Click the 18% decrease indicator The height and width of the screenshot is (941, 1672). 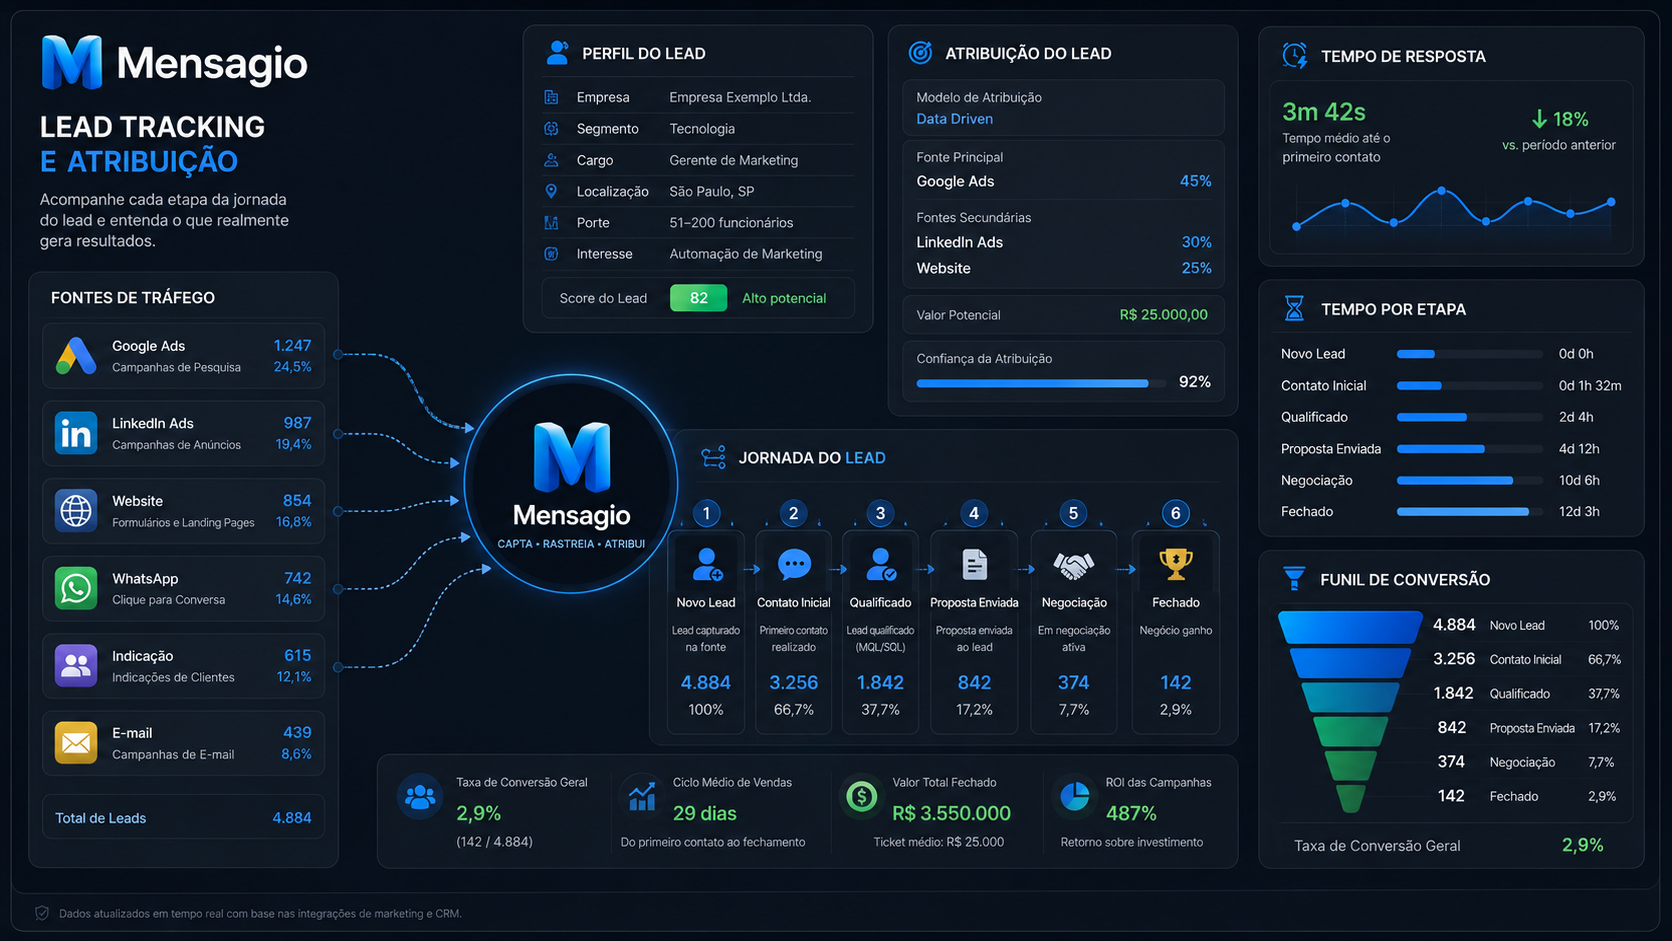pyautogui.click(x=1560, y=119)
